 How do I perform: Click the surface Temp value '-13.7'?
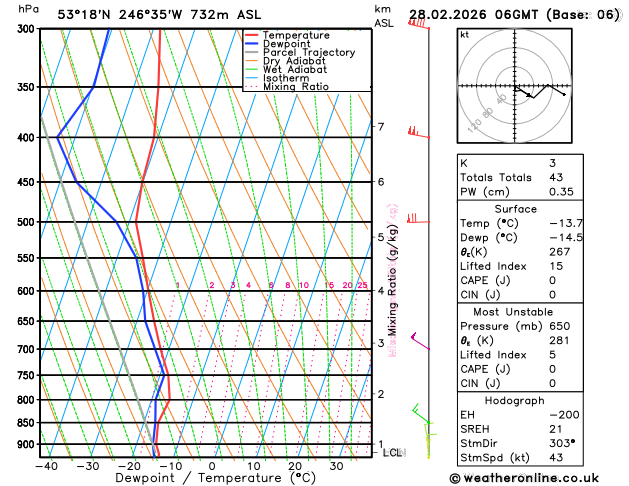566,223
